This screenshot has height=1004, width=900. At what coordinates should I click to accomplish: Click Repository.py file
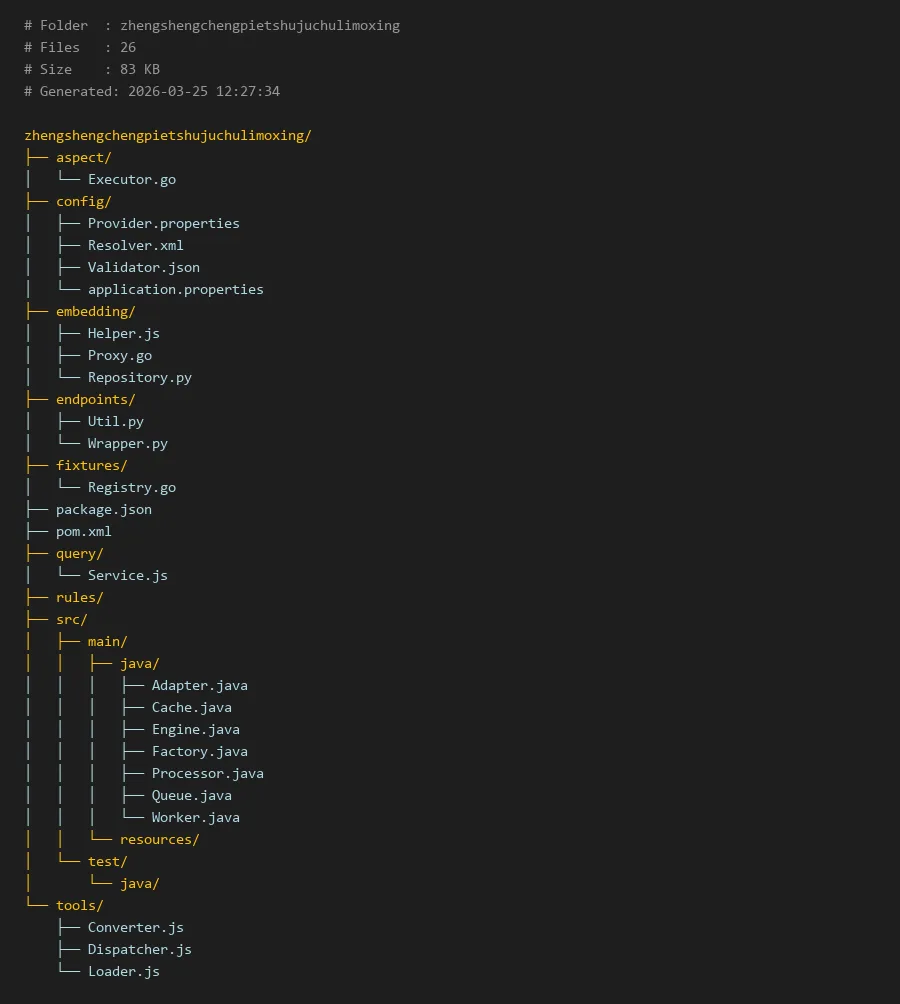(x=139, y=377)
